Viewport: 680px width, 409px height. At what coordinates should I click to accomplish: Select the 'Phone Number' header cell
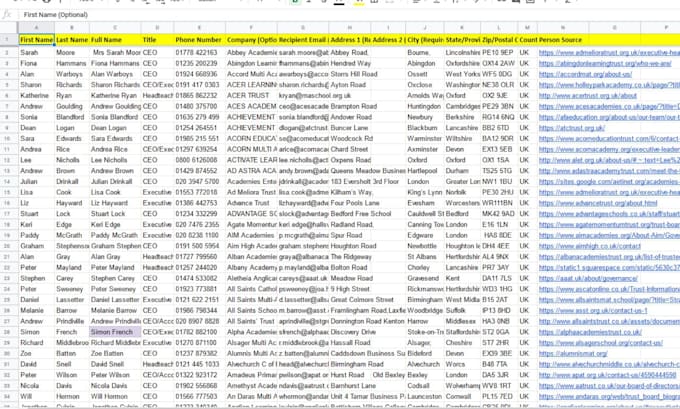coord(199,39)
